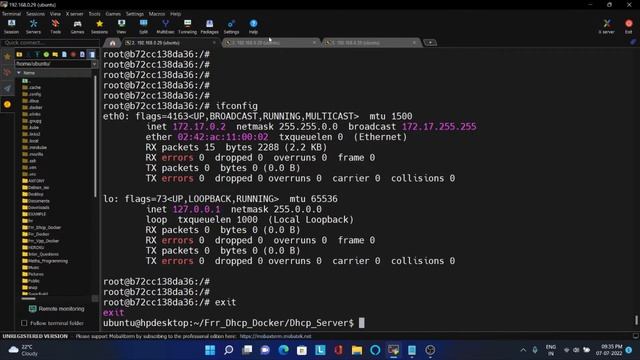Click the first folder icon in file browser toolbar

pos(19,54)
